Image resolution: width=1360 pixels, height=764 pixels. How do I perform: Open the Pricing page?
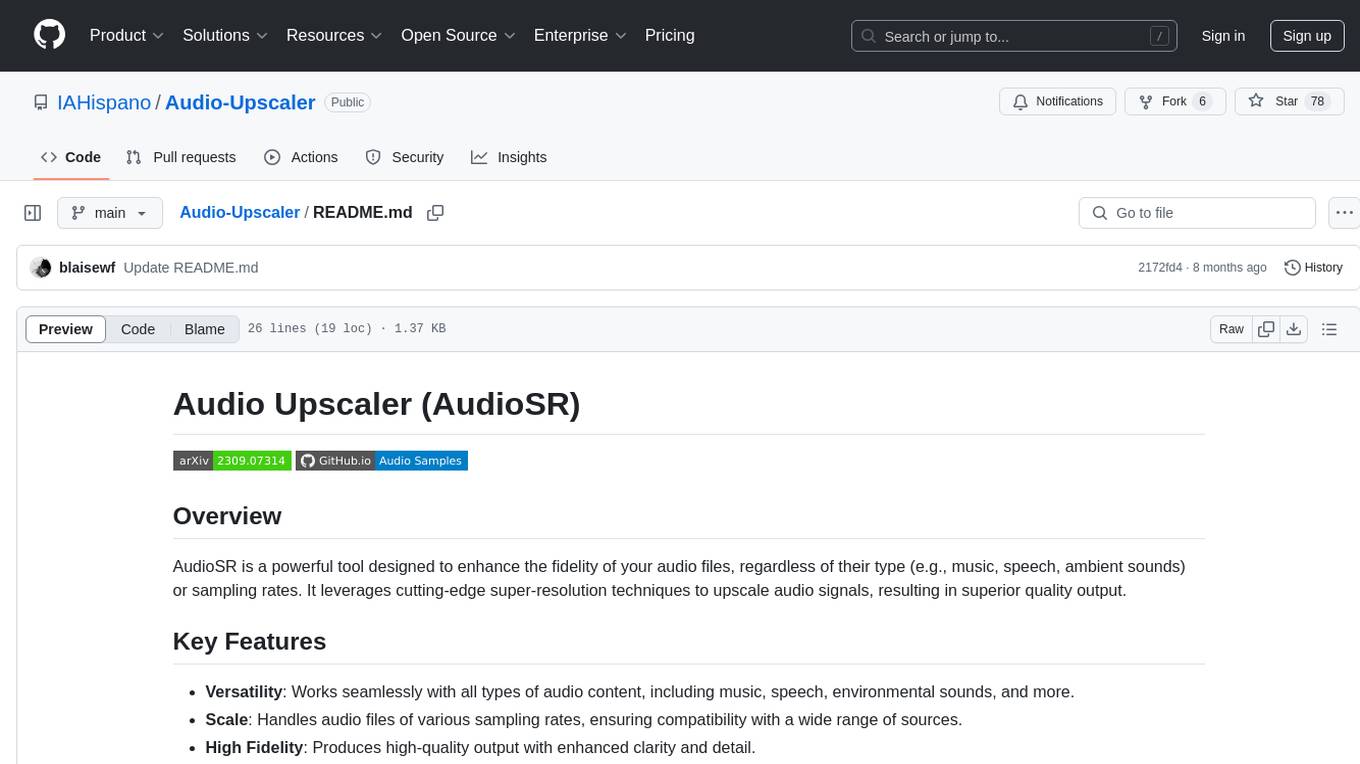670,35
